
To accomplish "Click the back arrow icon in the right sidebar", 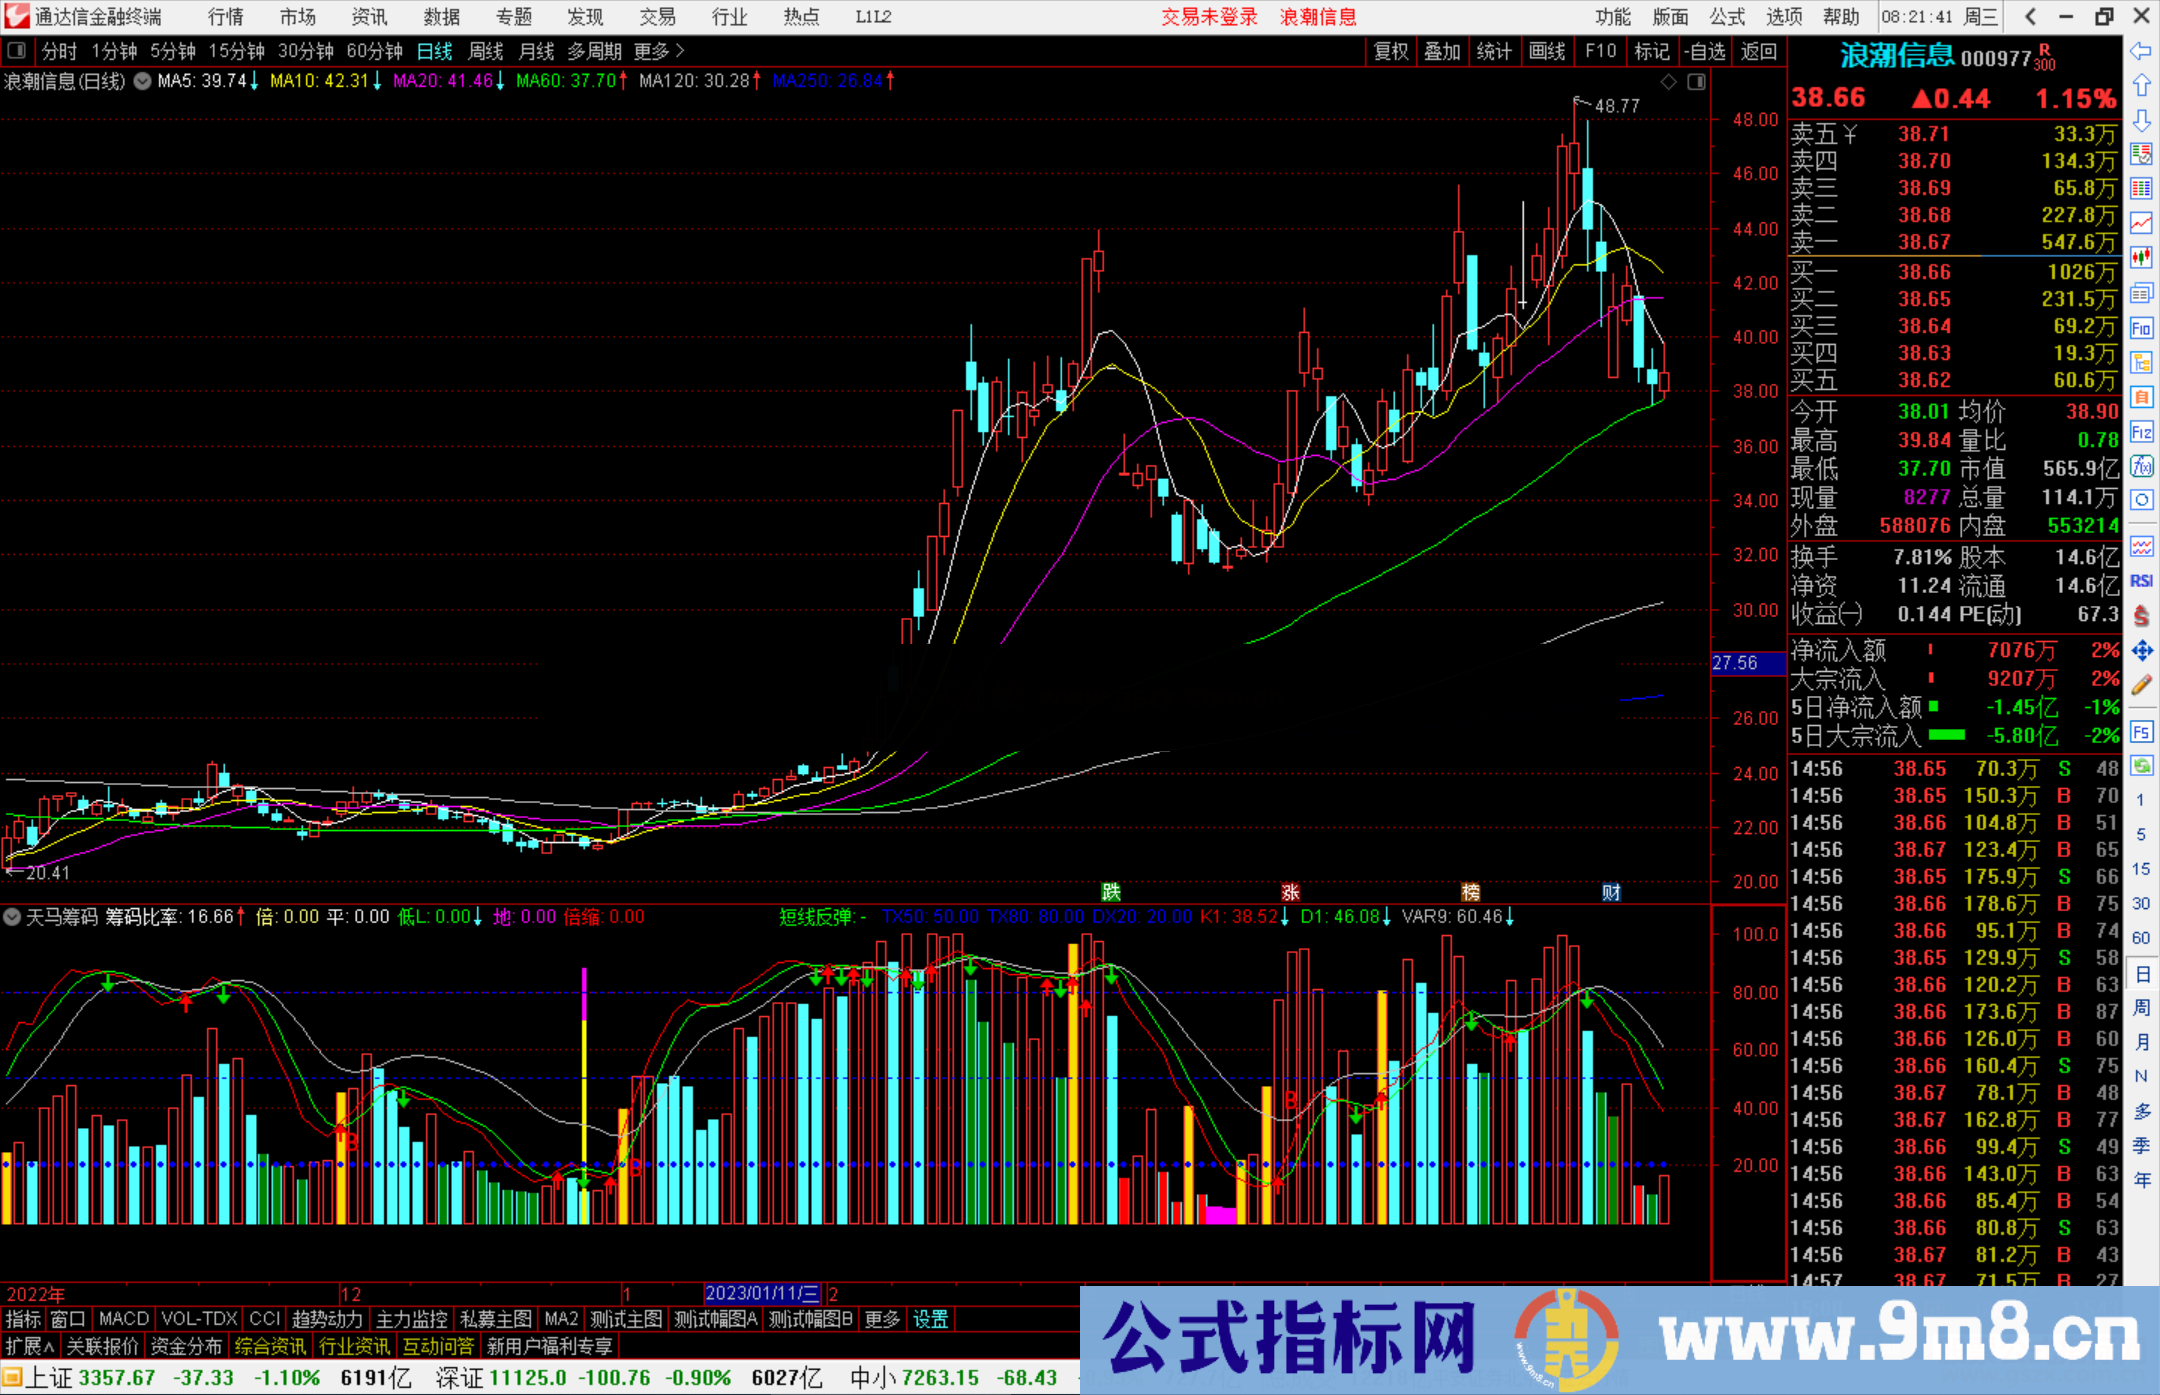I will tap(2141, 51).
